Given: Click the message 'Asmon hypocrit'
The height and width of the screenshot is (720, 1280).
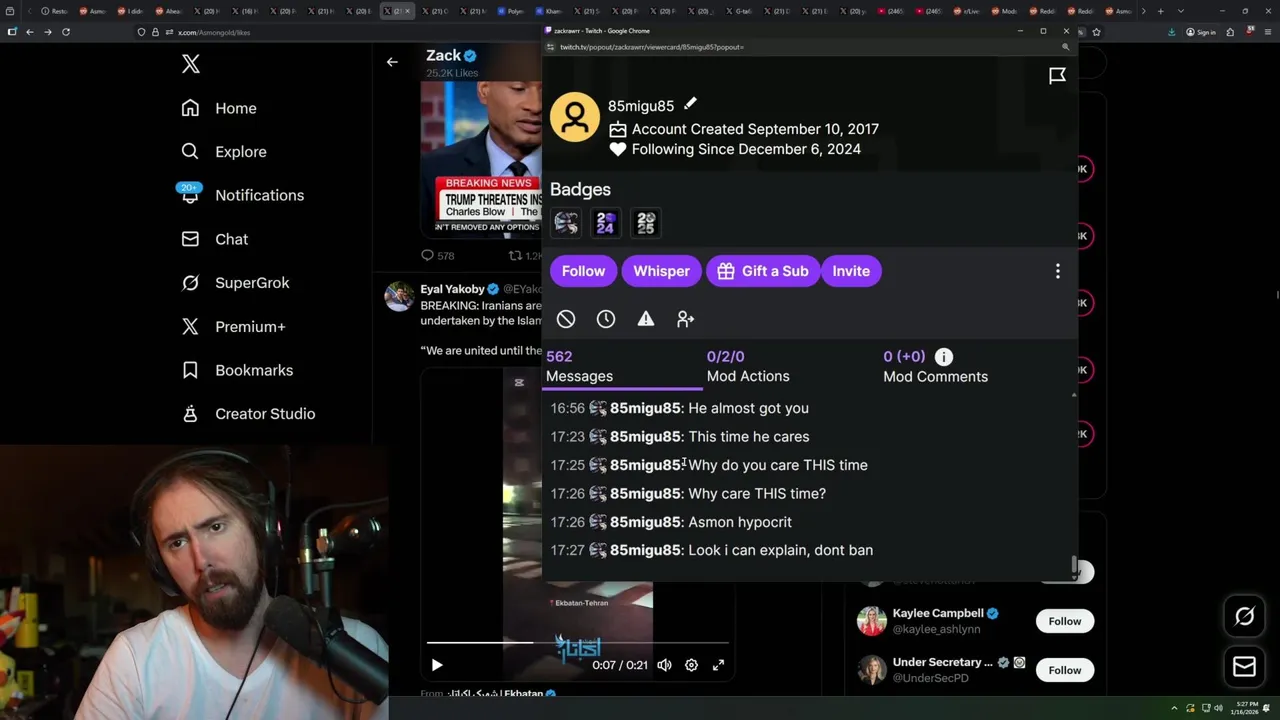Looking at the screenshot, I should tap(740, 522).
